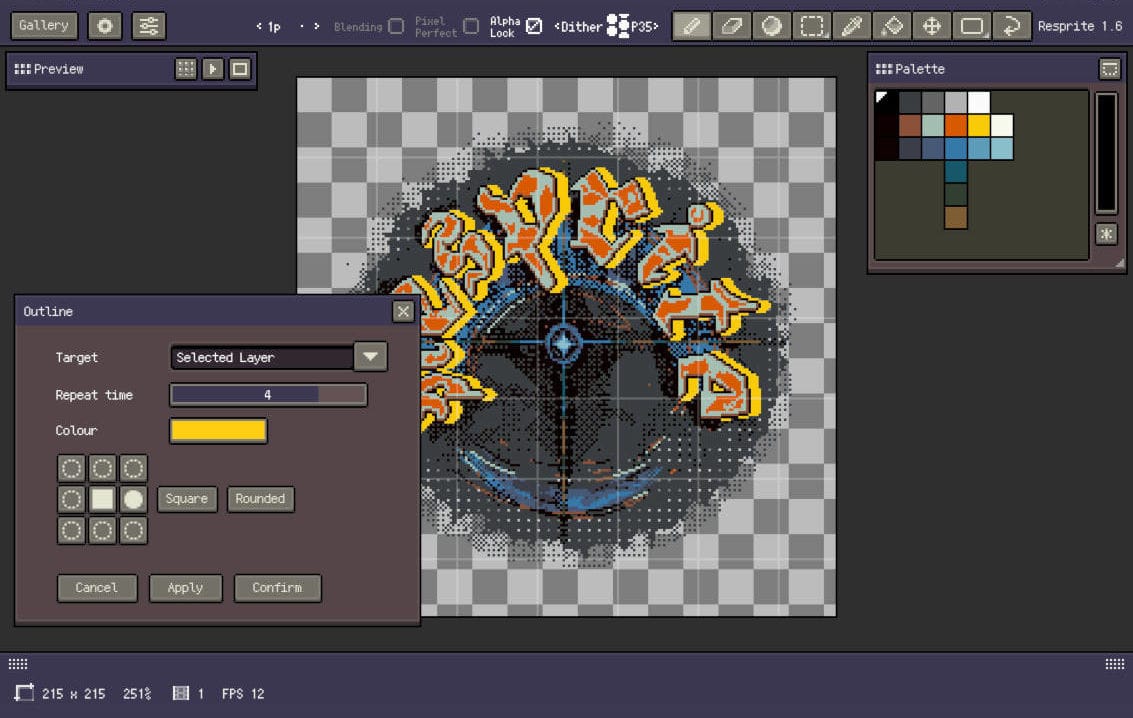Select the rectangular Selection tool
This screenshot has height=718, width=1133.
[812, 26]
